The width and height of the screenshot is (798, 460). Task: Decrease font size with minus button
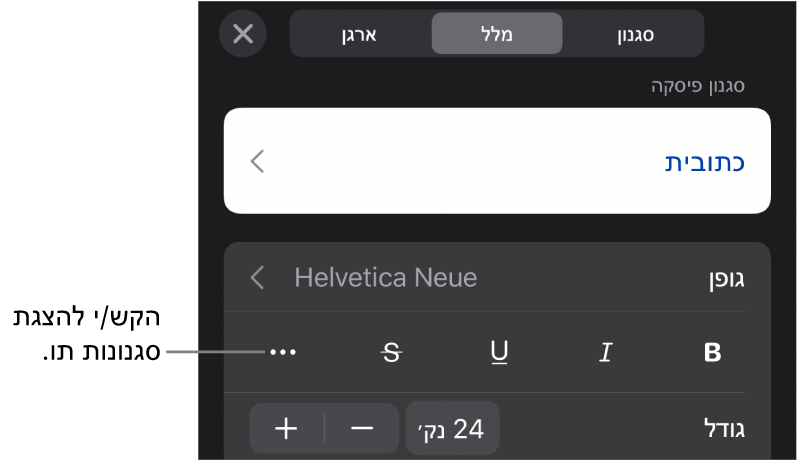tap(362, 429)
